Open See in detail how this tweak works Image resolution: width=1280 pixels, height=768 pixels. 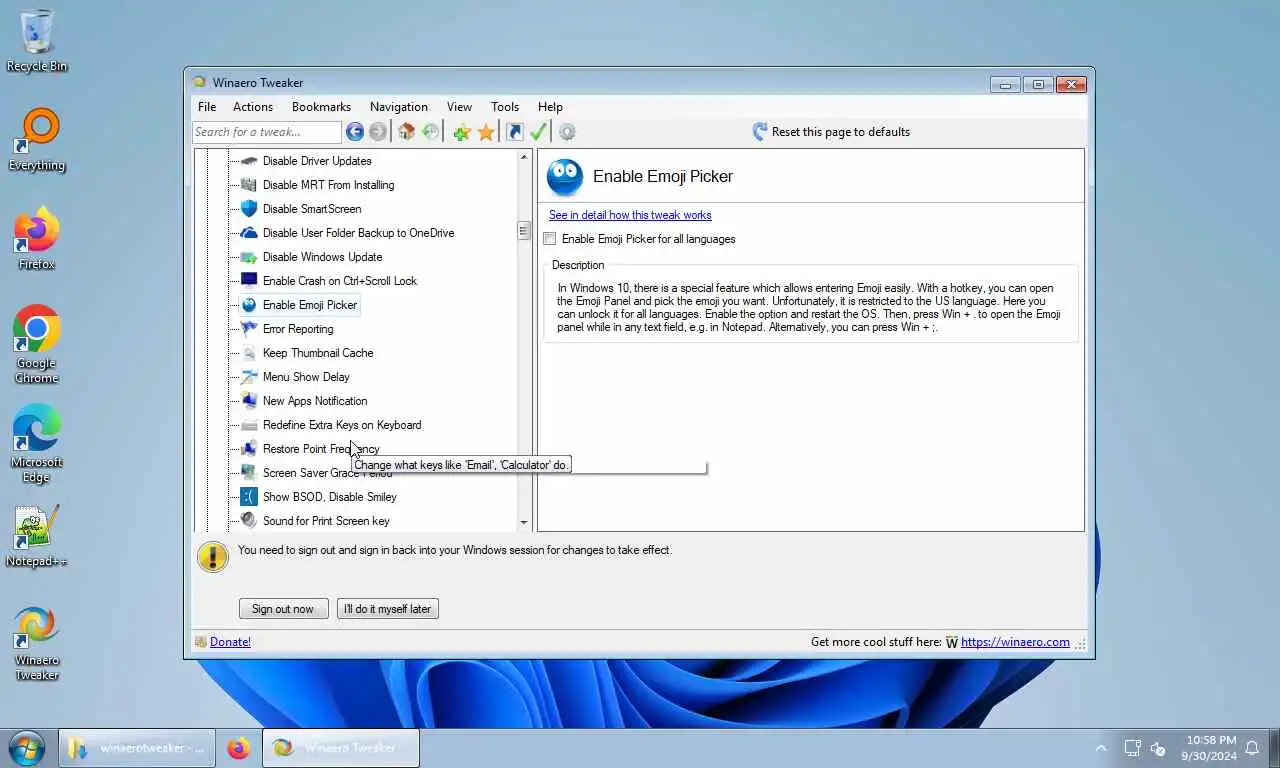[630, 215]
